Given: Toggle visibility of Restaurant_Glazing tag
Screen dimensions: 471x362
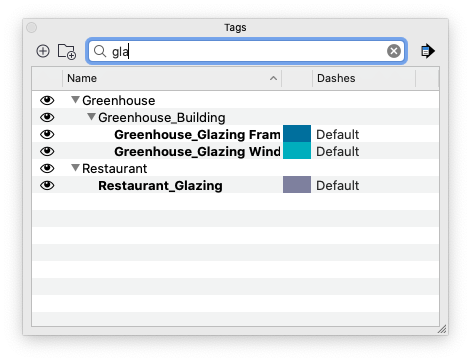Looking at the screenshot, I should click(47, 185).
